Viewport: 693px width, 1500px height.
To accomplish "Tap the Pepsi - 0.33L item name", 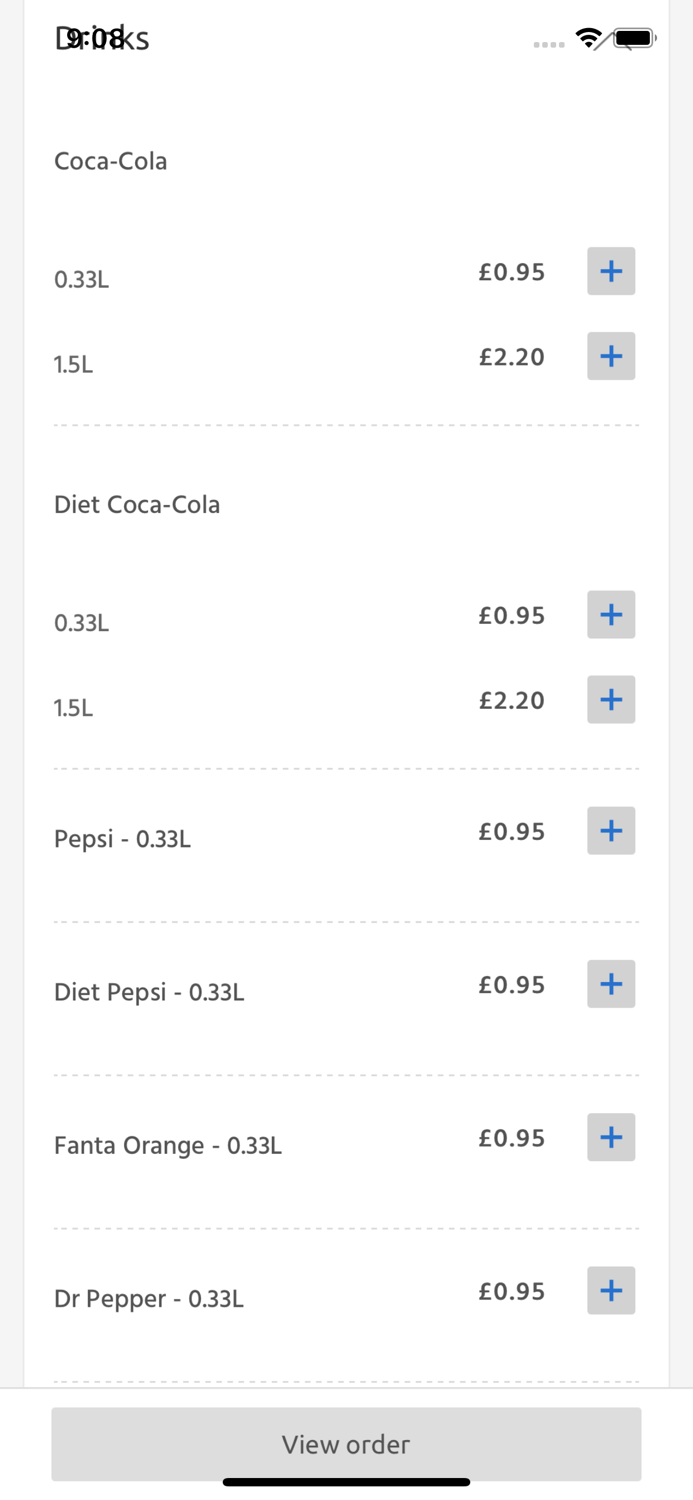I will pos(122,838).
